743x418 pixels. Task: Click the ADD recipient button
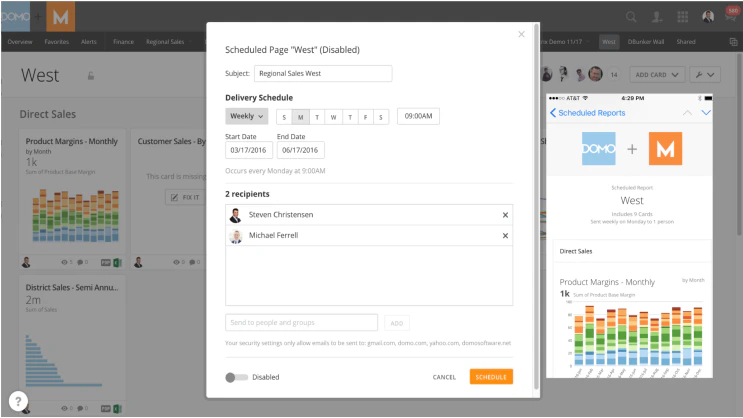[397, 323]
